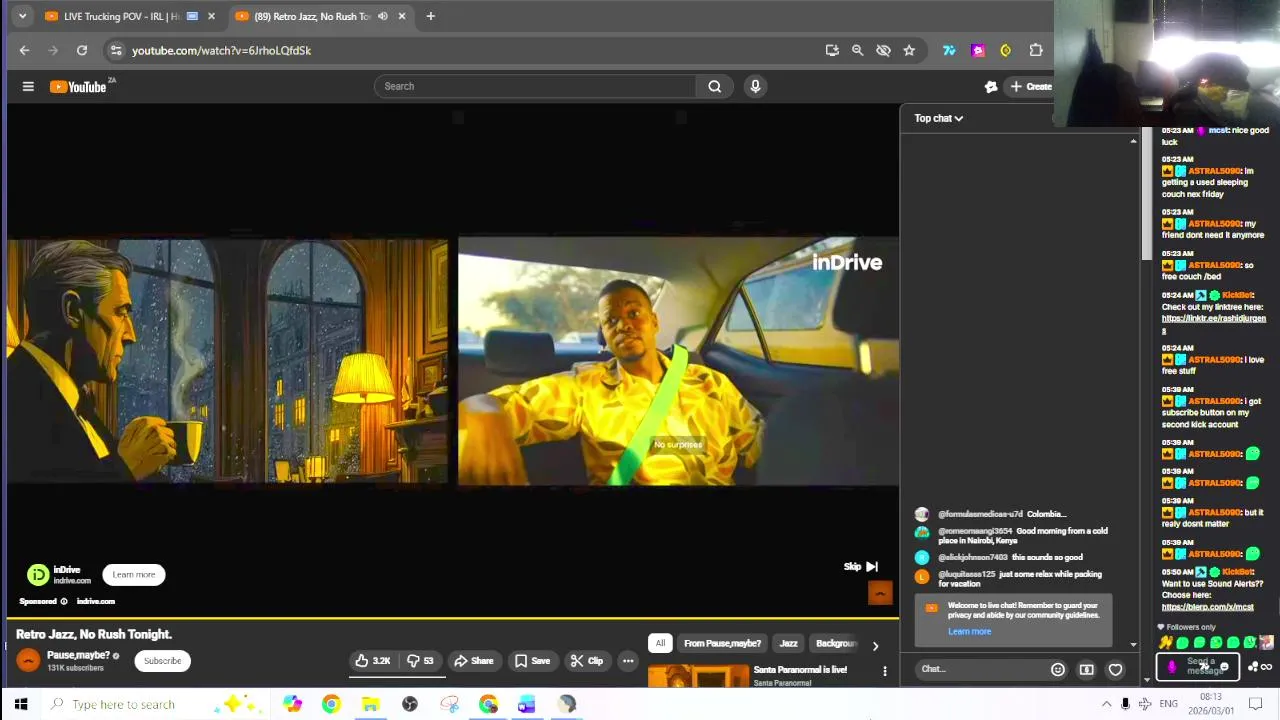Open the Pause,maybe? channel avatar
The width and height of the screenshot is (1280, 720).
[x=28, y=660]
